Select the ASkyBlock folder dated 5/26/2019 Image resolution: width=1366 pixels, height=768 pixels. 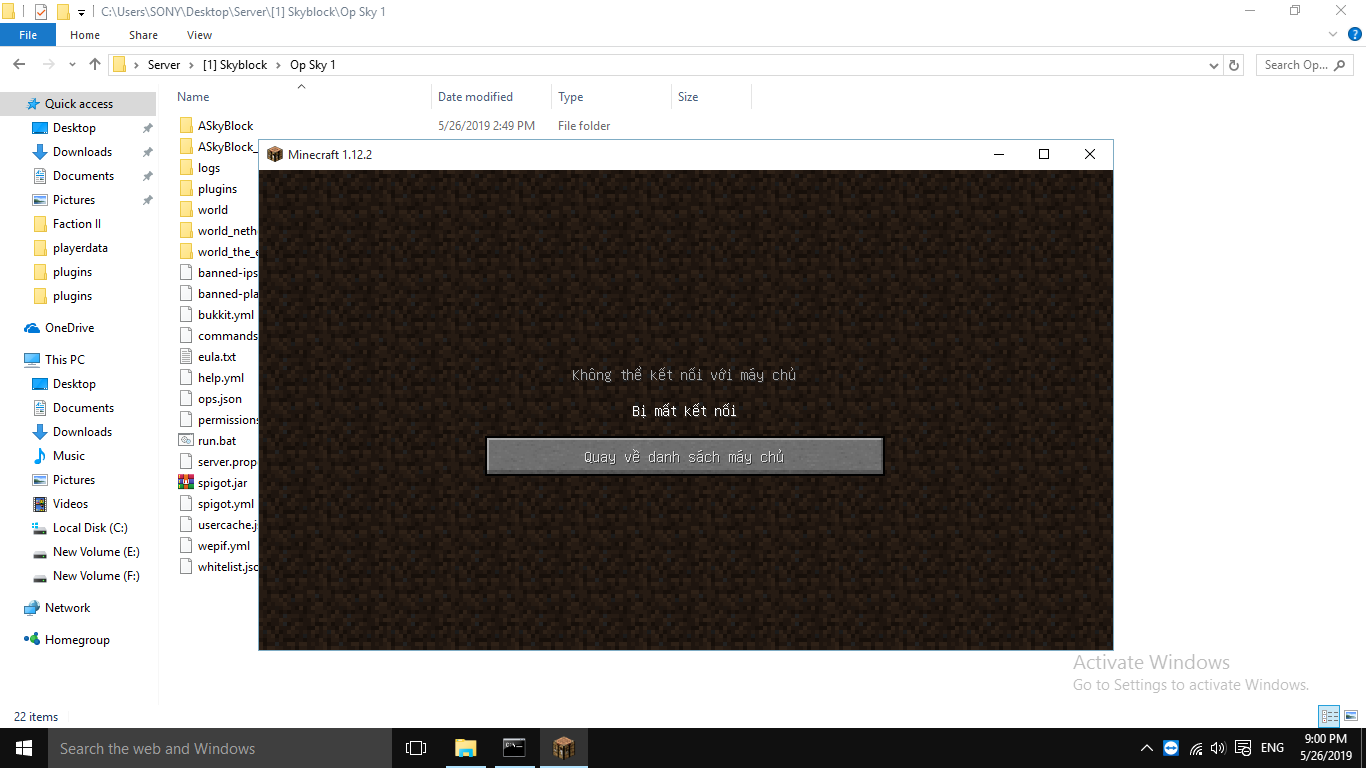pyautogui.click(x=225, y=126)
